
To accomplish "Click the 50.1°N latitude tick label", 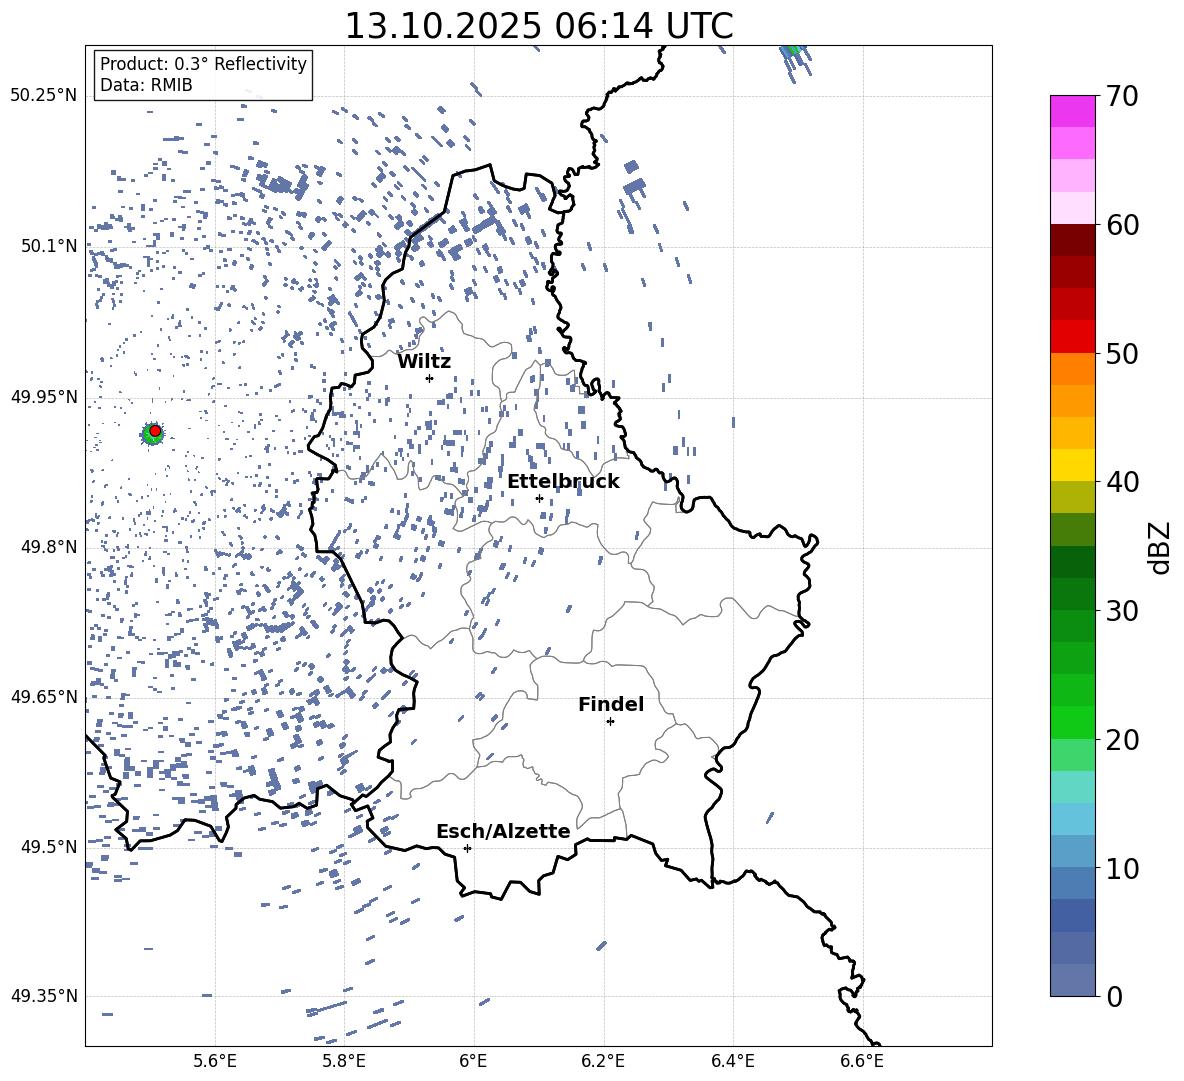I will coord(48,246).
